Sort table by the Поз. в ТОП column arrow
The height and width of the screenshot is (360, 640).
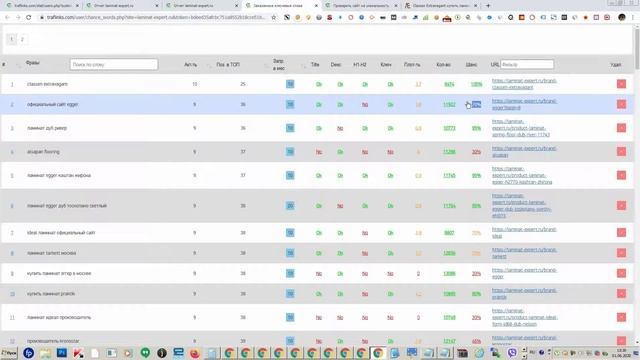pyautogui.click(x=267, y=65)
